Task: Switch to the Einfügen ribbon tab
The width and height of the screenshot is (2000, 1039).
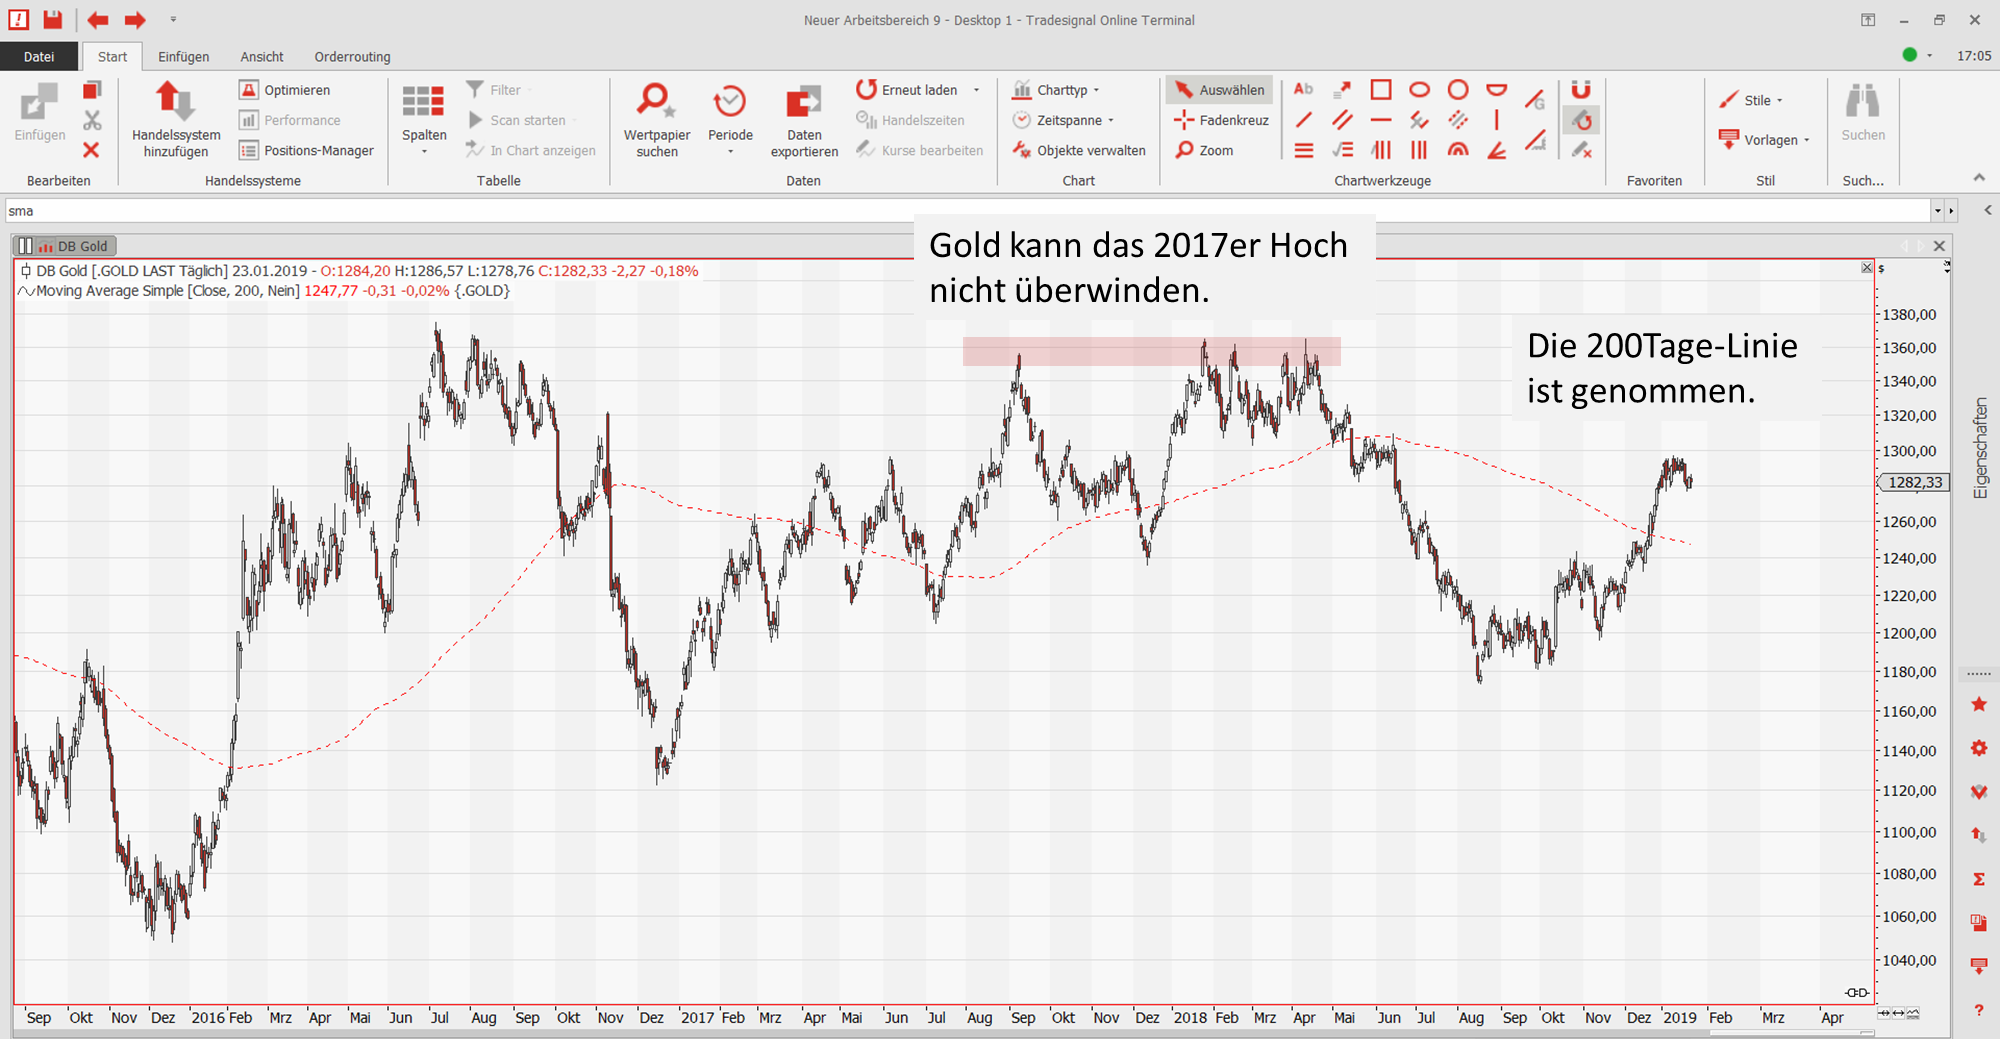Action: click(x=183, y=57)
